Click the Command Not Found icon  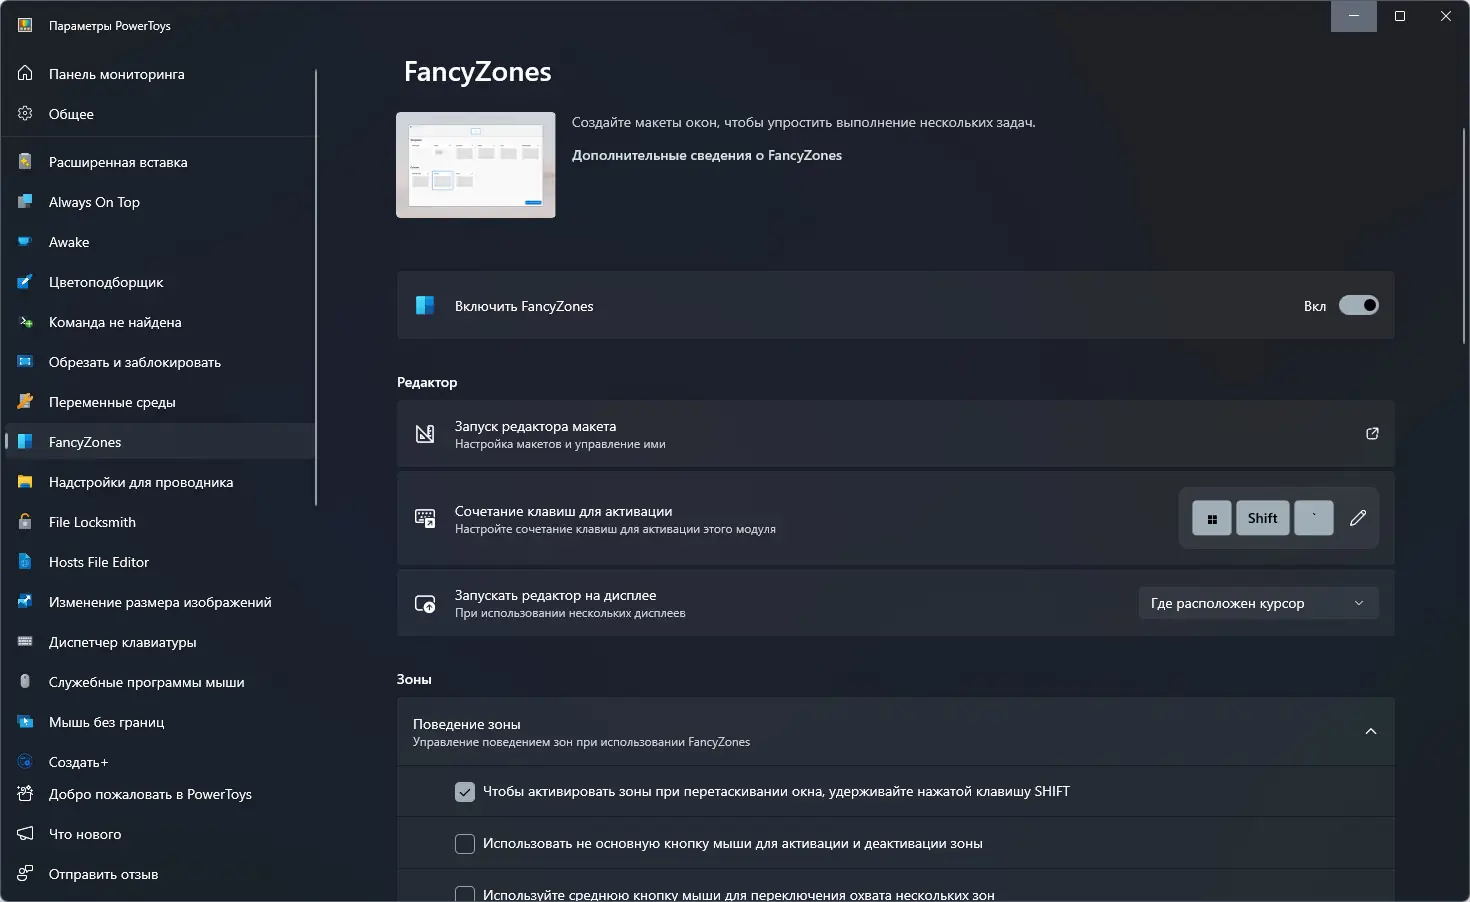(25, 321)
